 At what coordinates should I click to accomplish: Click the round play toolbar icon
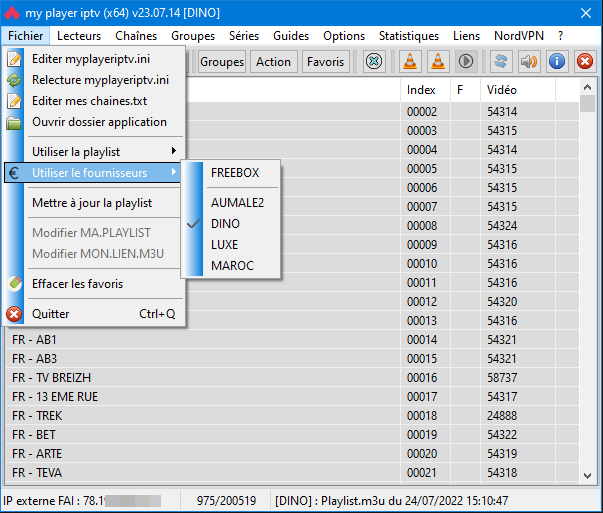466,62
